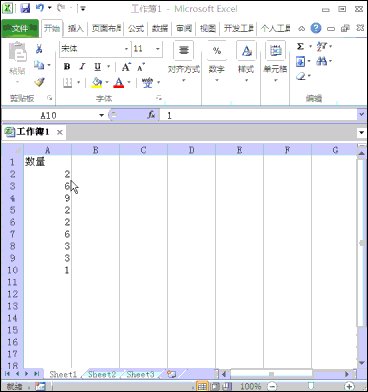This screenshot has width=368, height=392.
Task: Open the font (字体) dialog launcher
Action: pos(159,98)
